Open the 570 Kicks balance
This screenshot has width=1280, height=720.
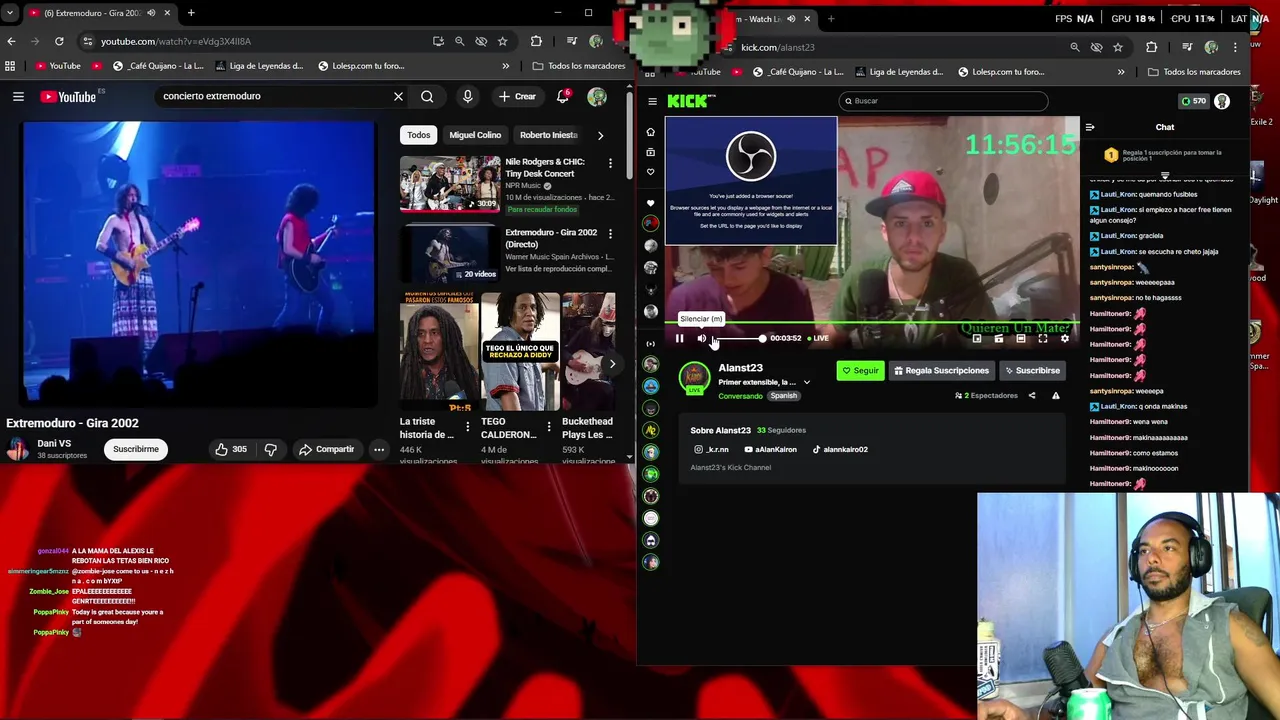[x=1194, y=101]
